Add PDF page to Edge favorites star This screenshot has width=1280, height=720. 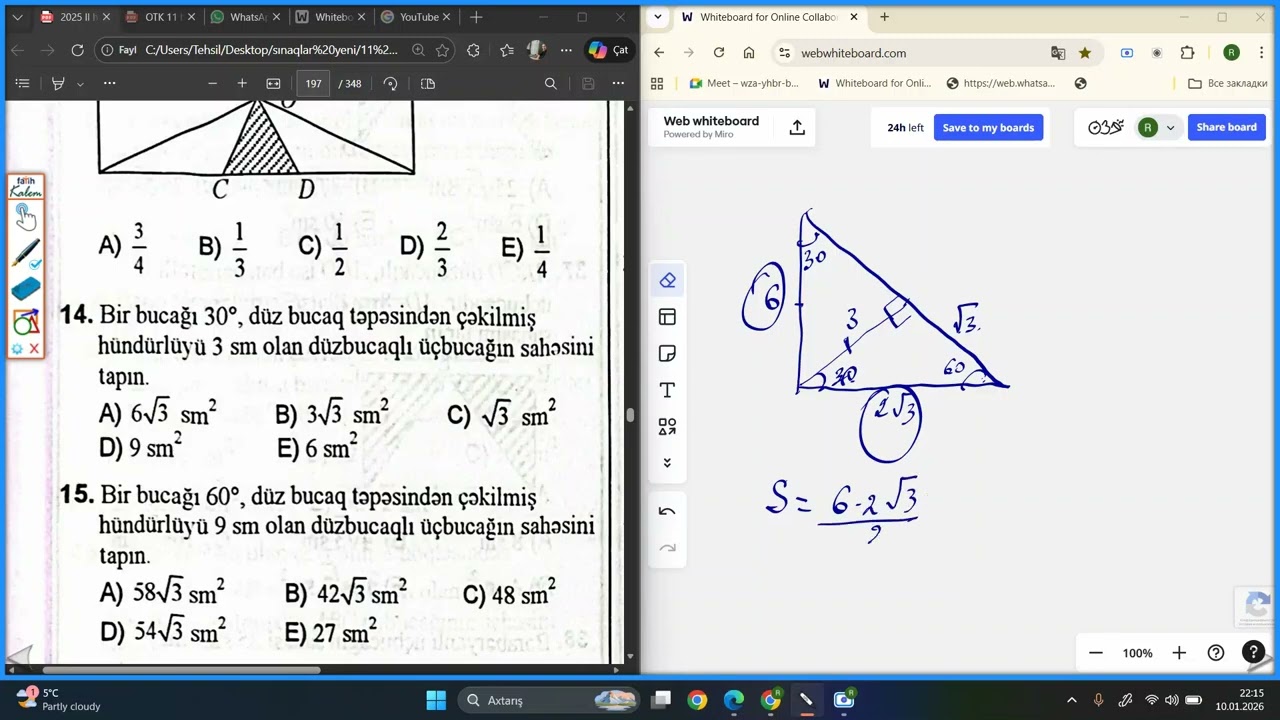point(442,50)
